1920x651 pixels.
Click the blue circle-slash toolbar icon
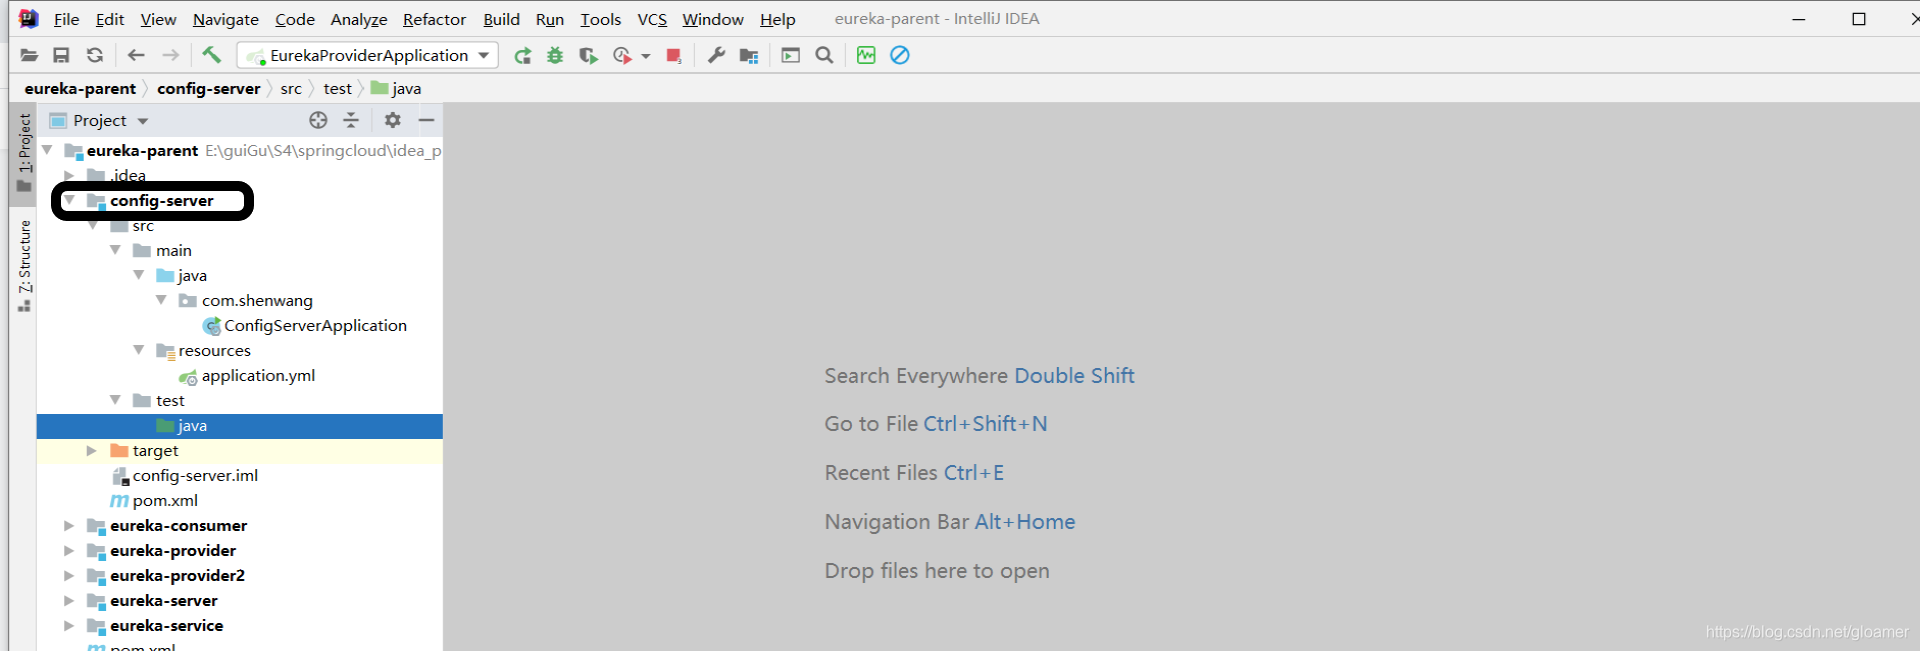(x=900, y=55)
